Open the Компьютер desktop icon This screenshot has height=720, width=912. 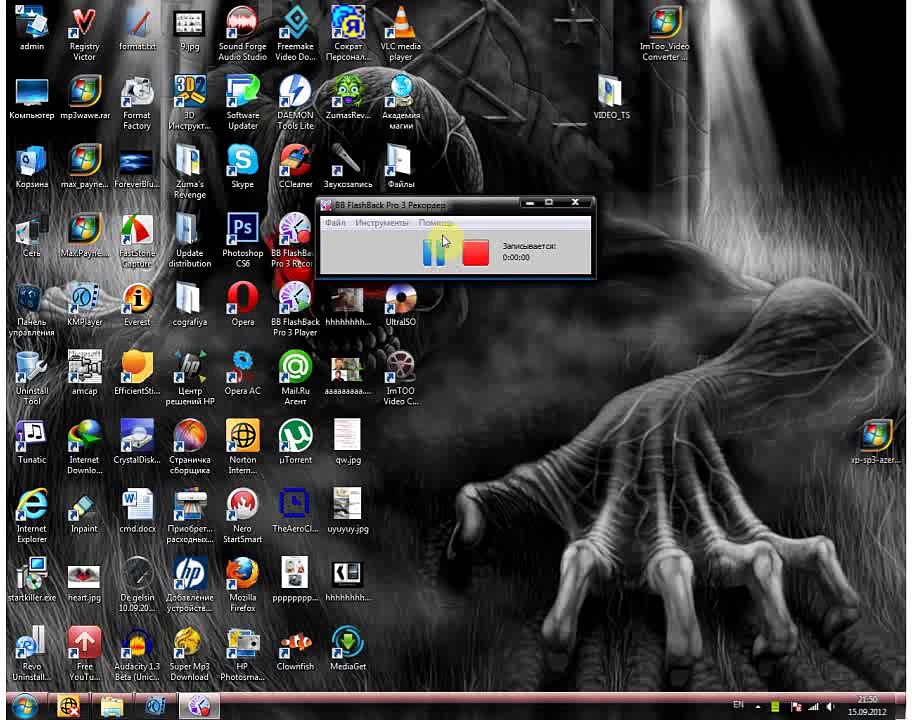31,98
